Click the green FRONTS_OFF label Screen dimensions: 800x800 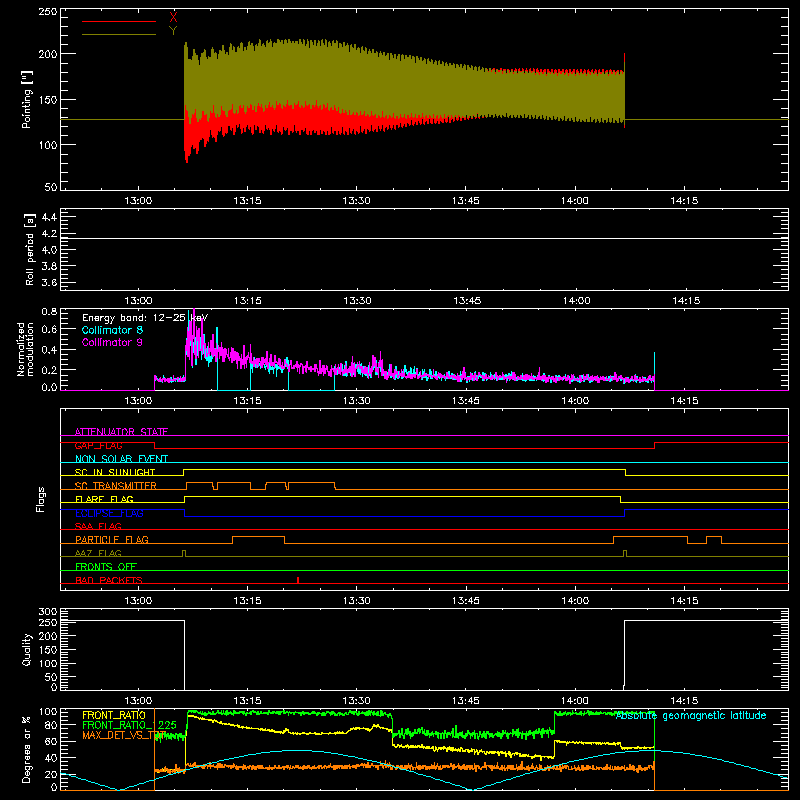point(106,566)
